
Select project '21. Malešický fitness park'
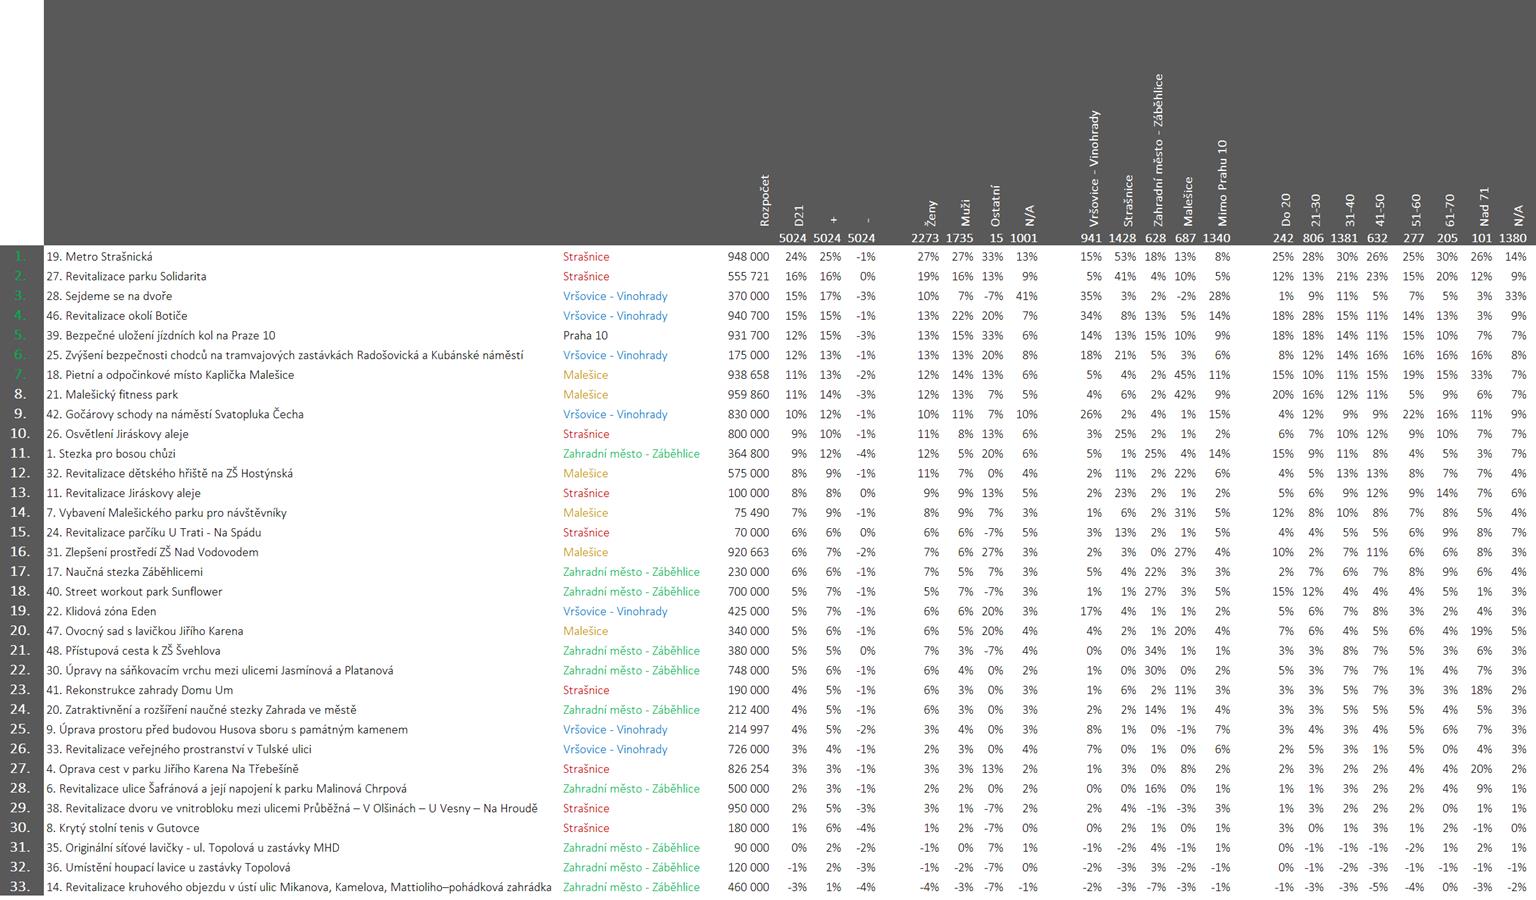tap(112, 395)
